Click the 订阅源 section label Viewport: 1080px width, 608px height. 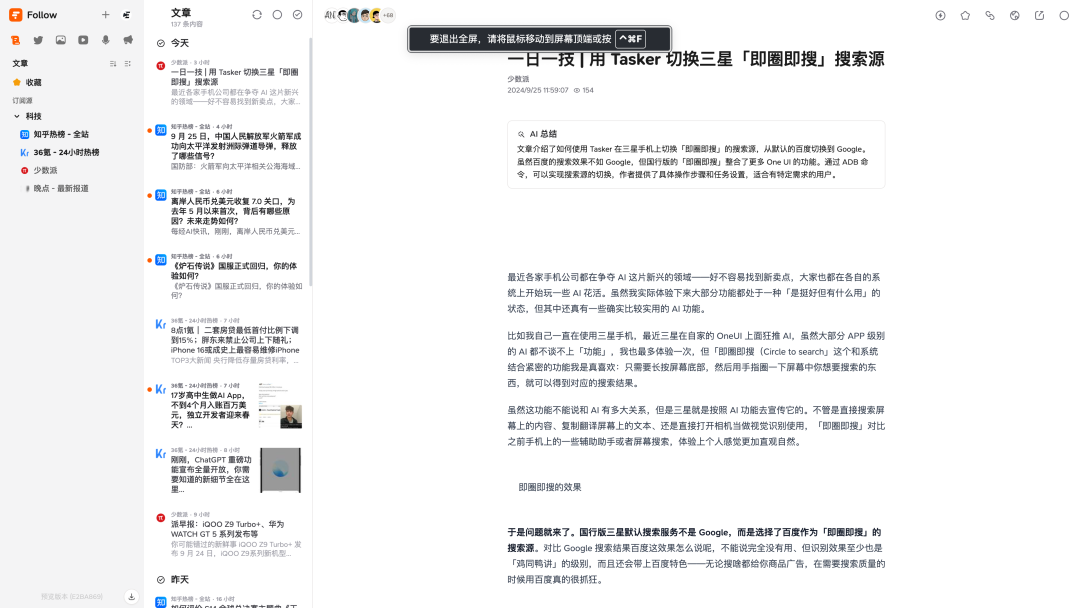pyautogui.click(x=22, y=101)
